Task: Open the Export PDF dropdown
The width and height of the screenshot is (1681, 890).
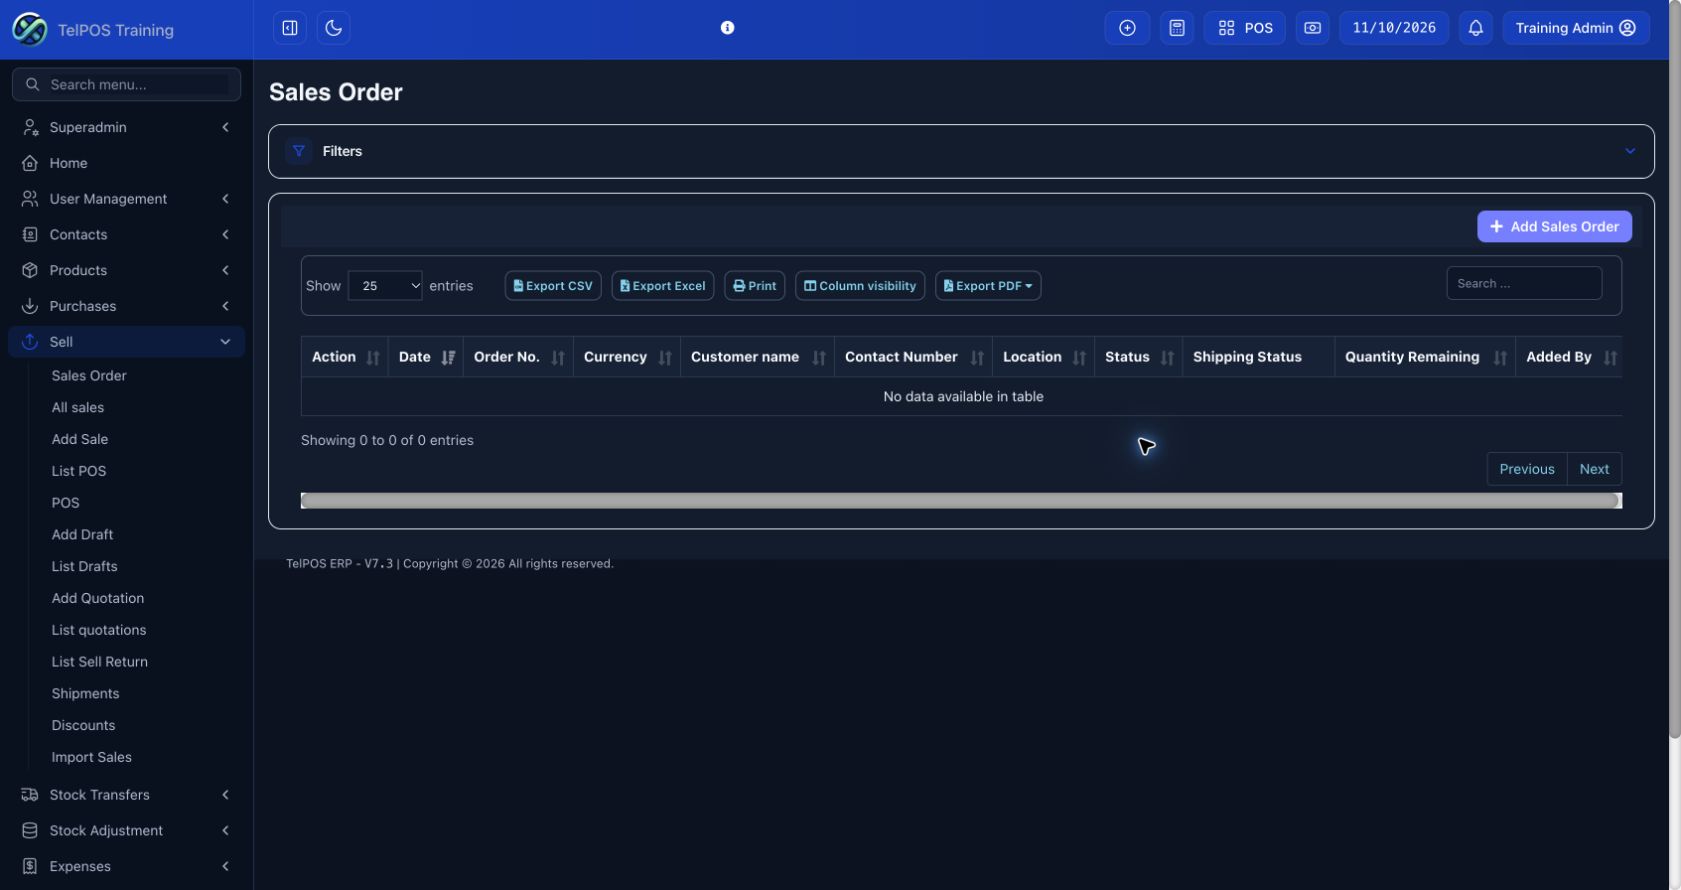Action: click(x=988, y=286)
